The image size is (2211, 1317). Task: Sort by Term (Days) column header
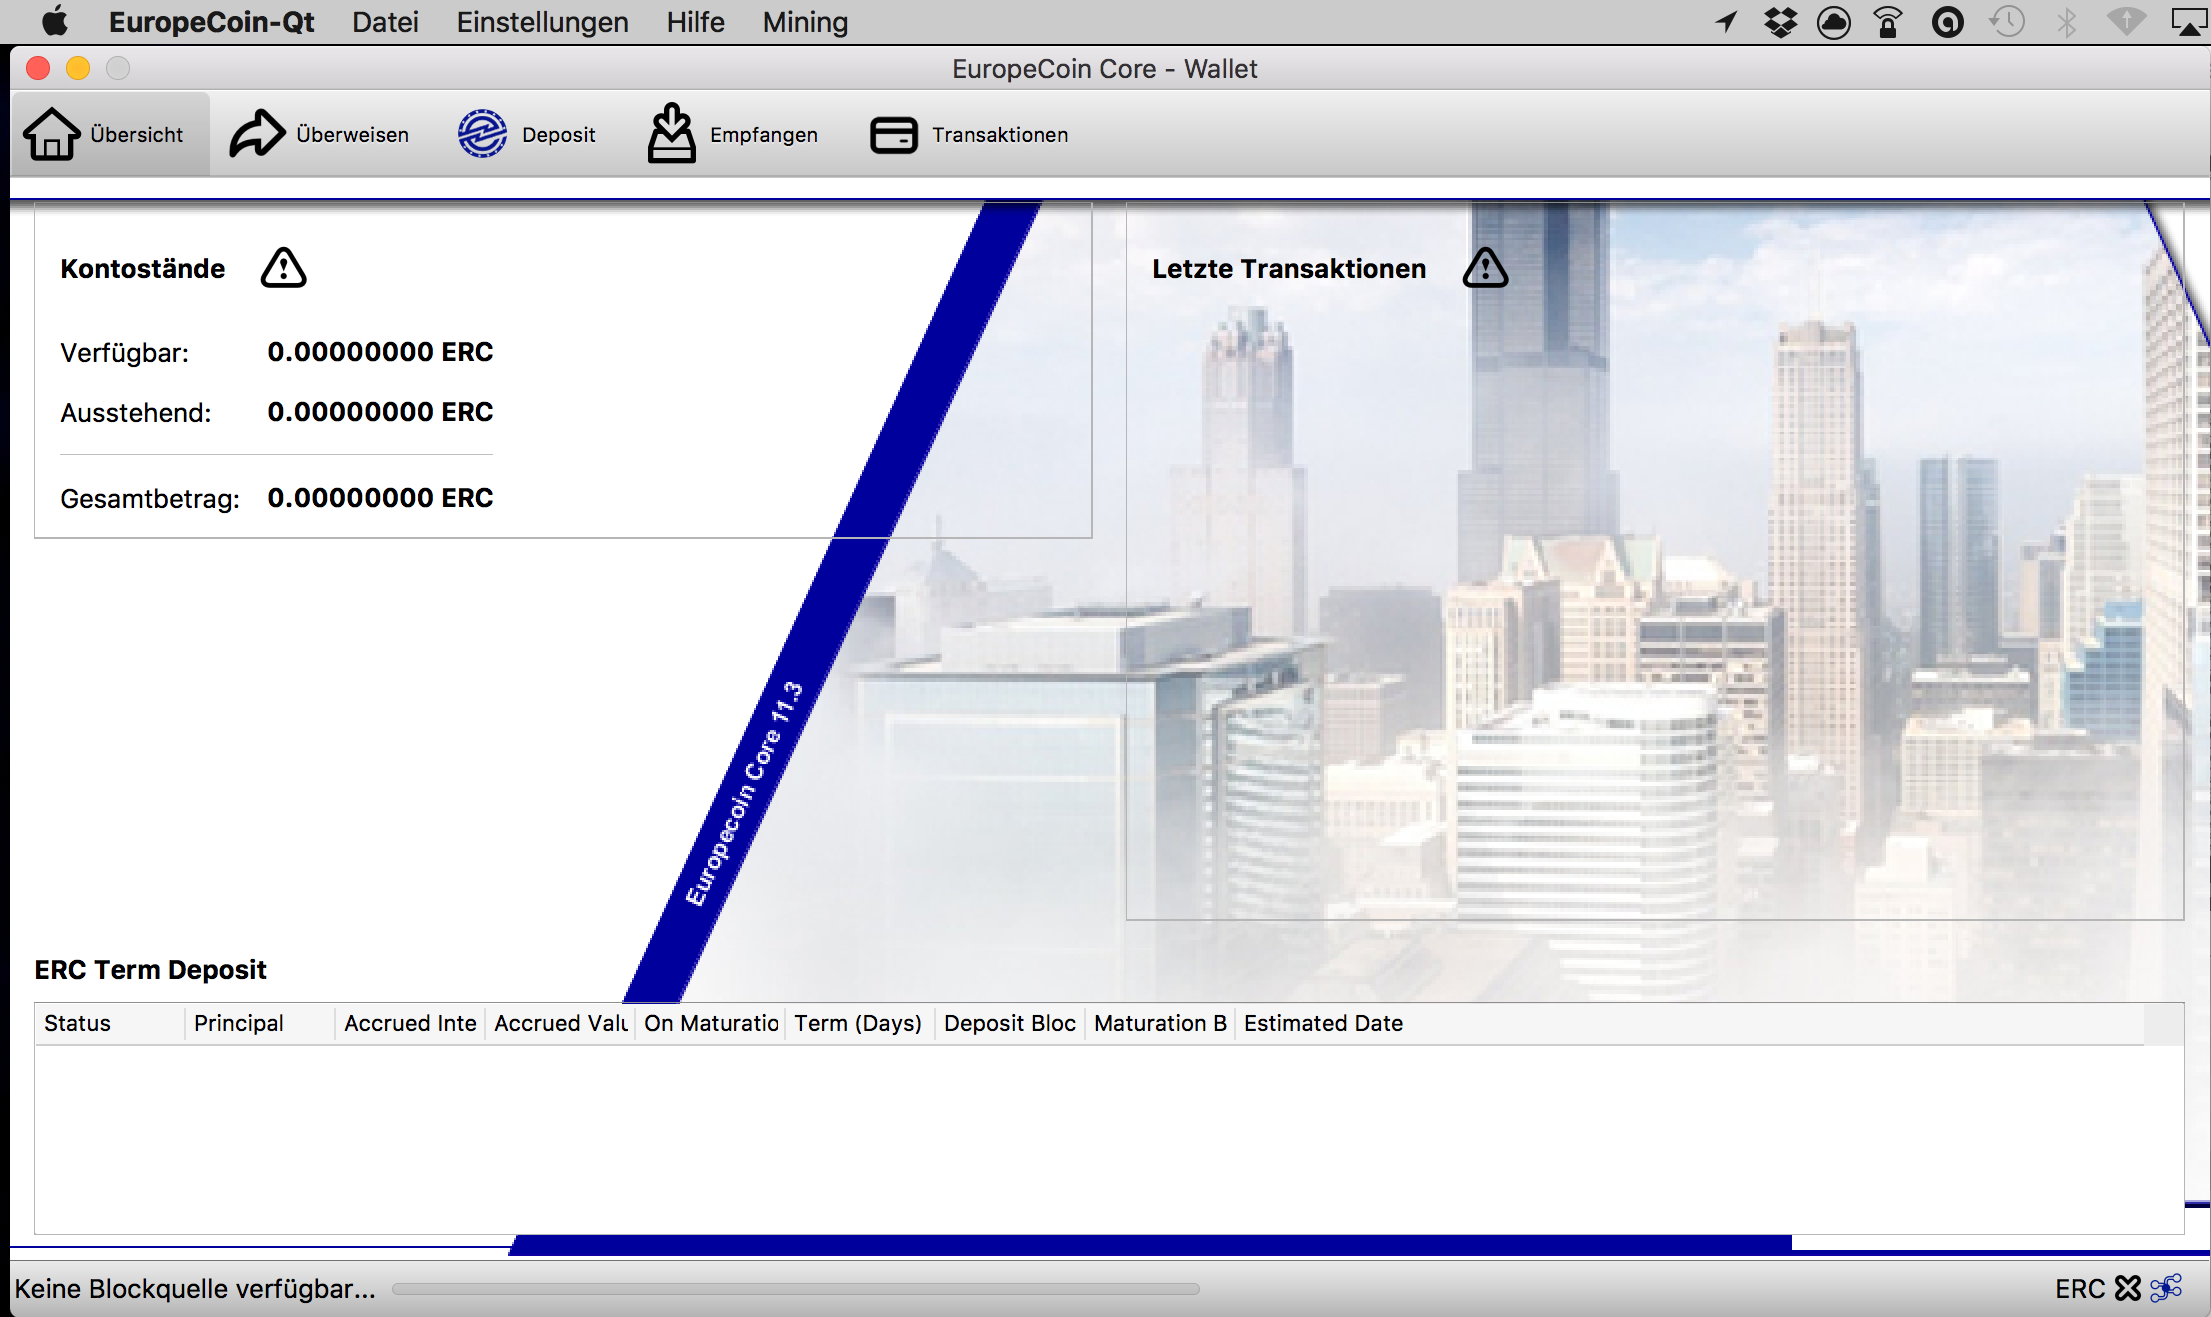[860, 1023]
